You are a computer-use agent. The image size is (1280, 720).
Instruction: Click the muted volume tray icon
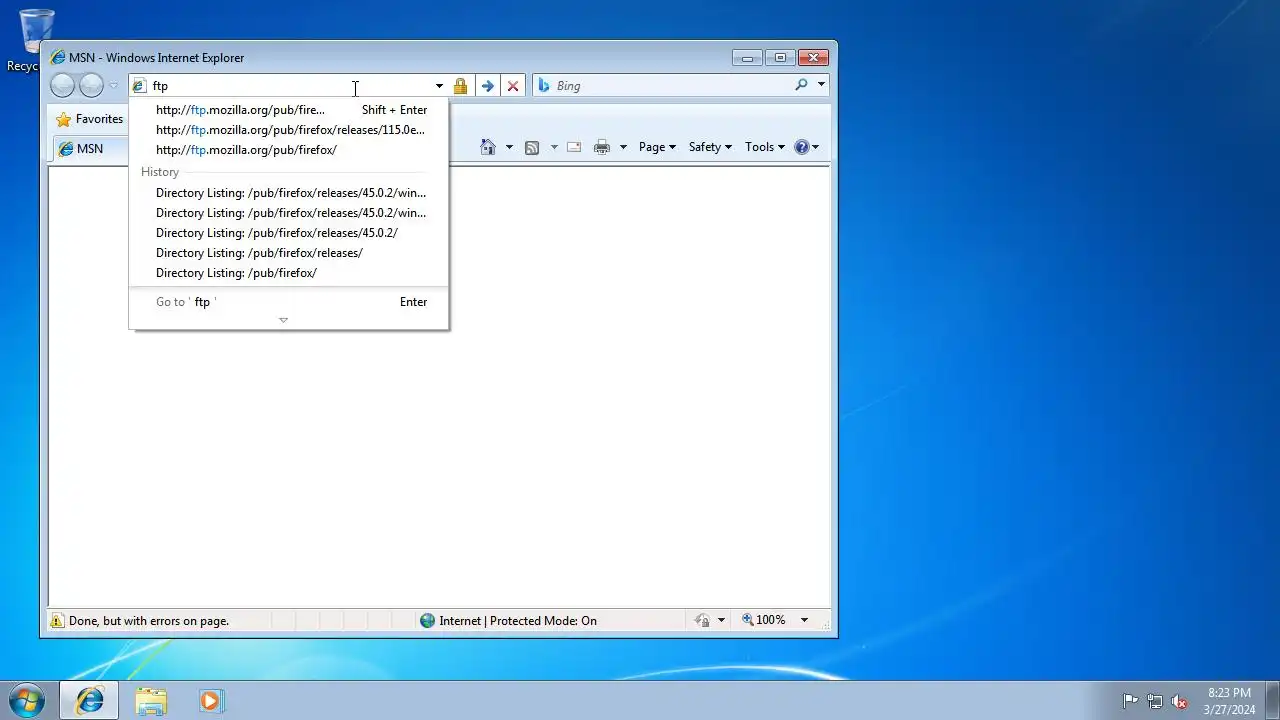pos(1180,701)
